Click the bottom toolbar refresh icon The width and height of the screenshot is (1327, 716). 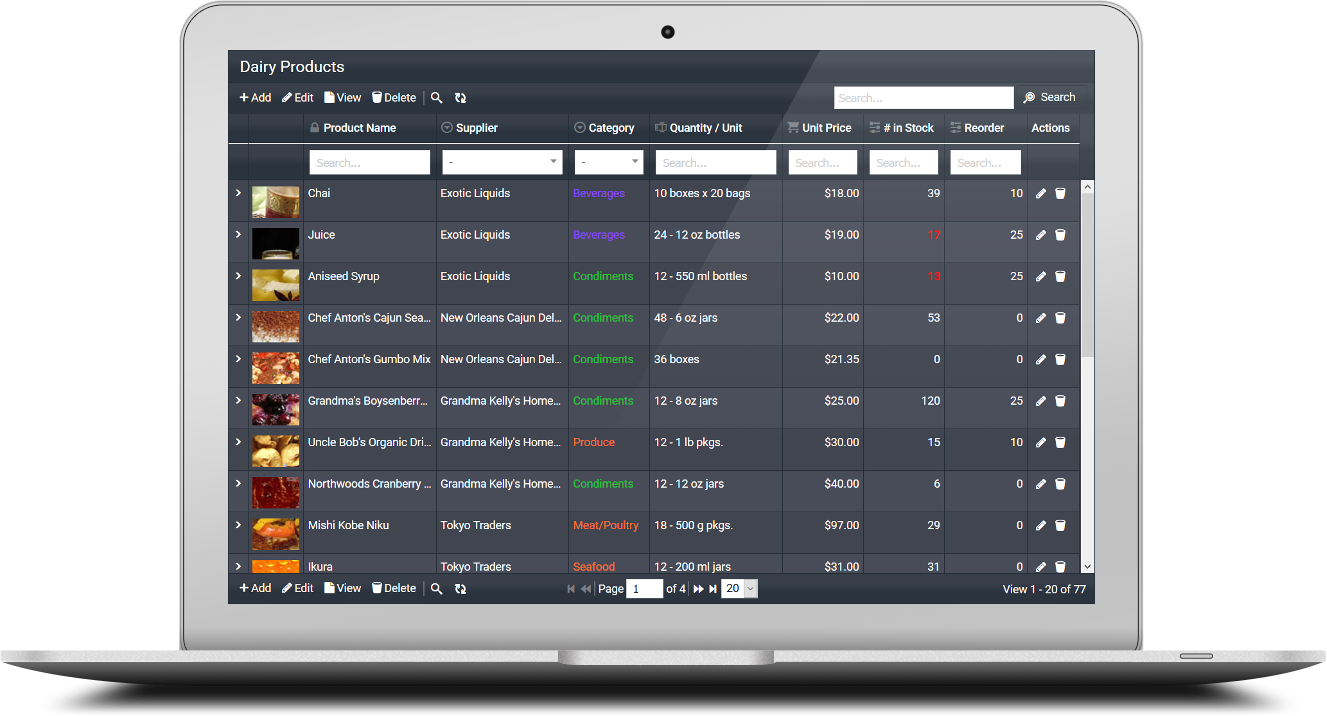tap(460, 589)
